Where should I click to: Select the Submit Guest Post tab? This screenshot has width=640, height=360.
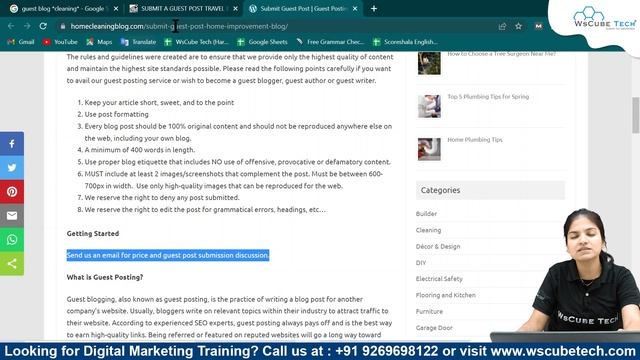pos(303,9)
